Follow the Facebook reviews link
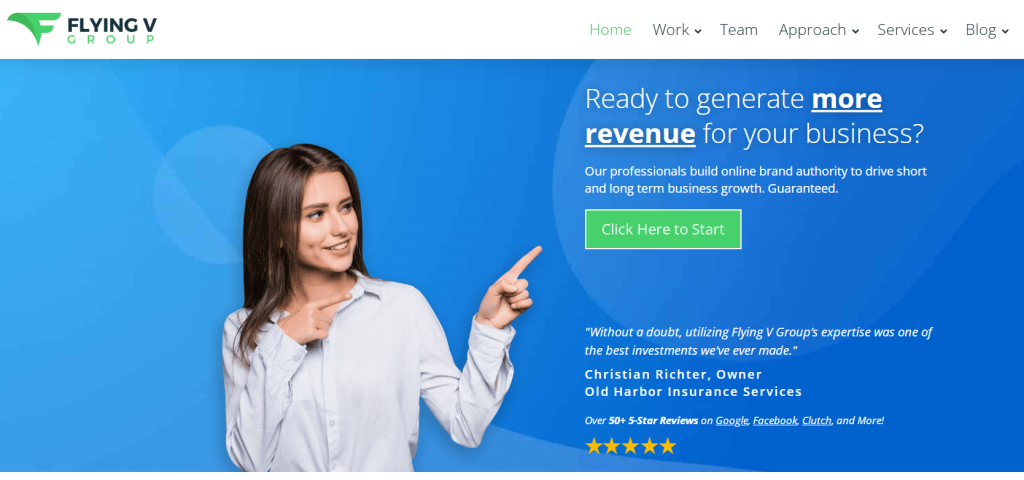Screen dimensions: 1024x480 775,421
